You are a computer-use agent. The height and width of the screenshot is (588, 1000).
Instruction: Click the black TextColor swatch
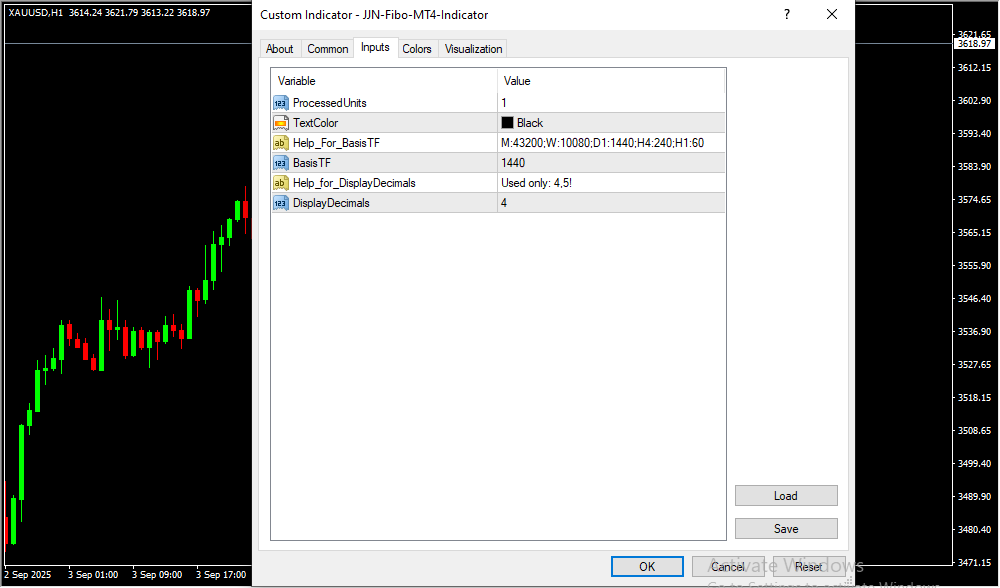pos(507,123)
